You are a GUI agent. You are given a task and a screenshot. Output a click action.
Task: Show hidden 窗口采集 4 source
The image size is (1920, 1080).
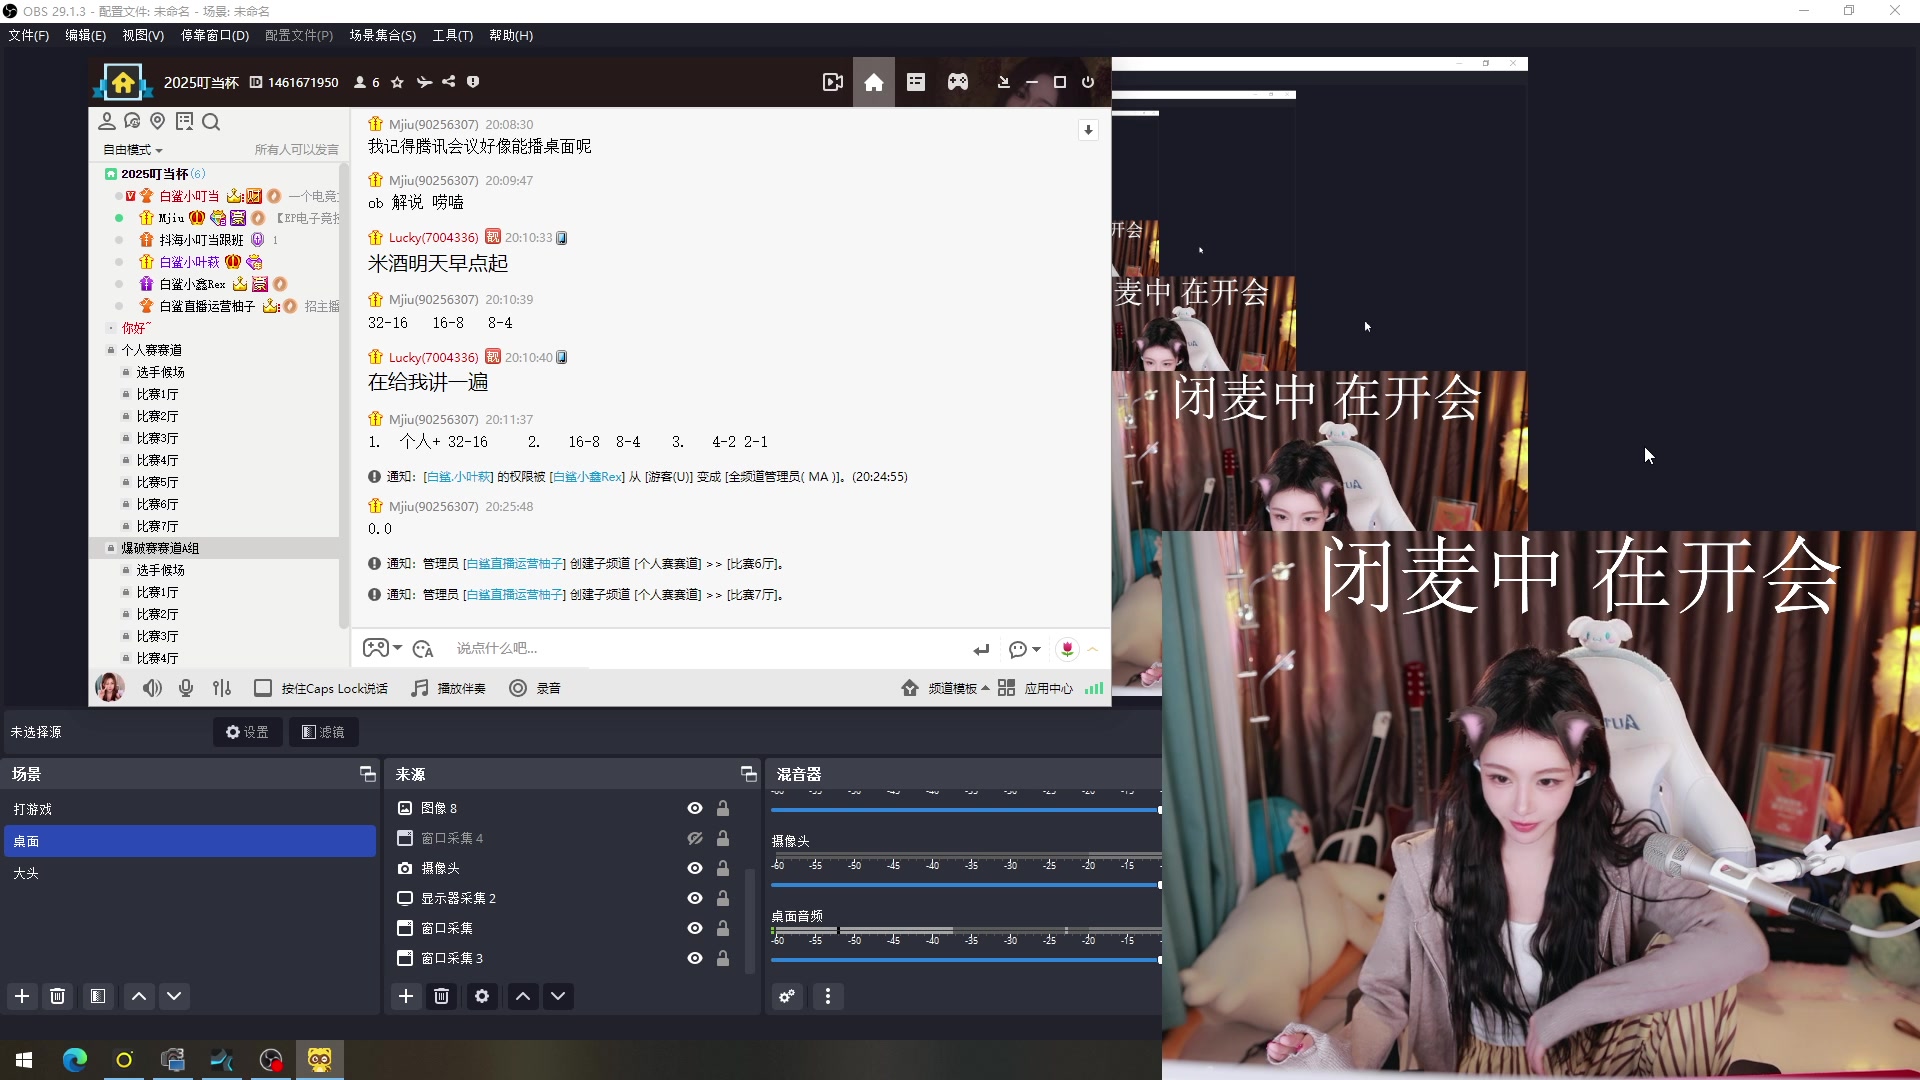[x=695, y=838]
